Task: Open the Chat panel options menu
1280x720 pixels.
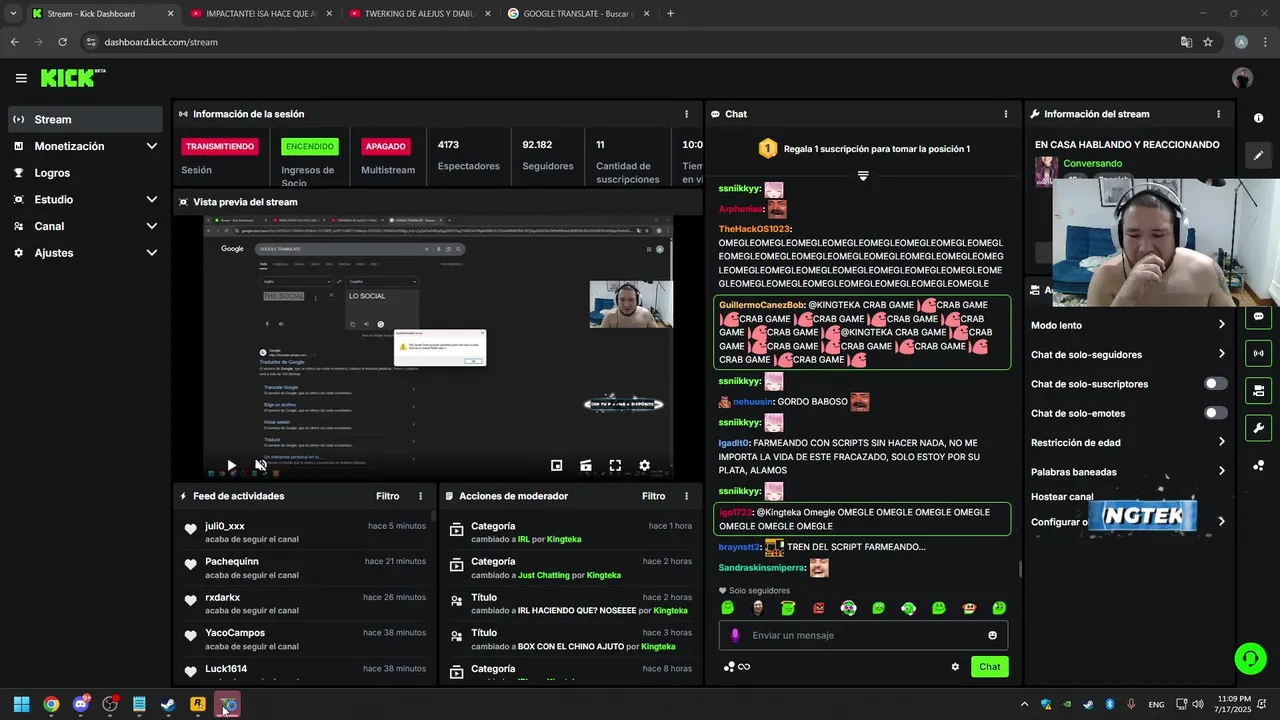Action: click(x=1006, y=114)
